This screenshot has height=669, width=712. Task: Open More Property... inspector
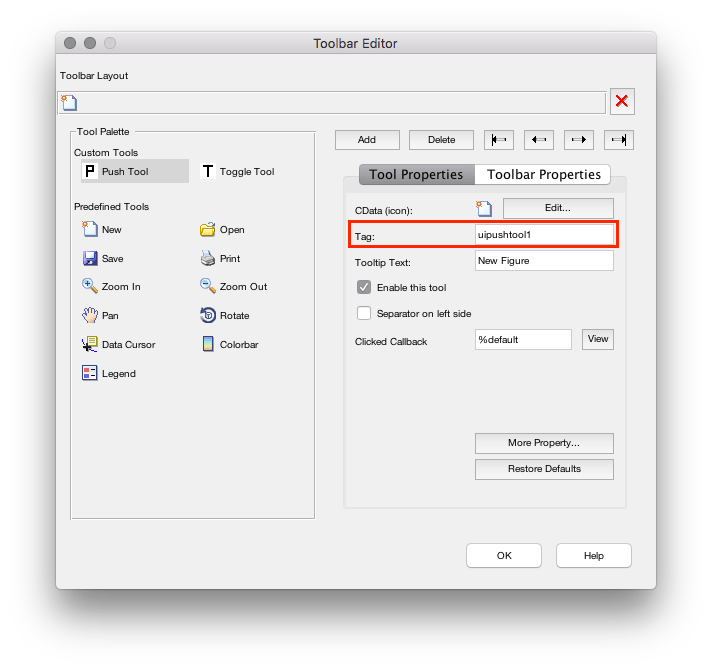(544, 443)
